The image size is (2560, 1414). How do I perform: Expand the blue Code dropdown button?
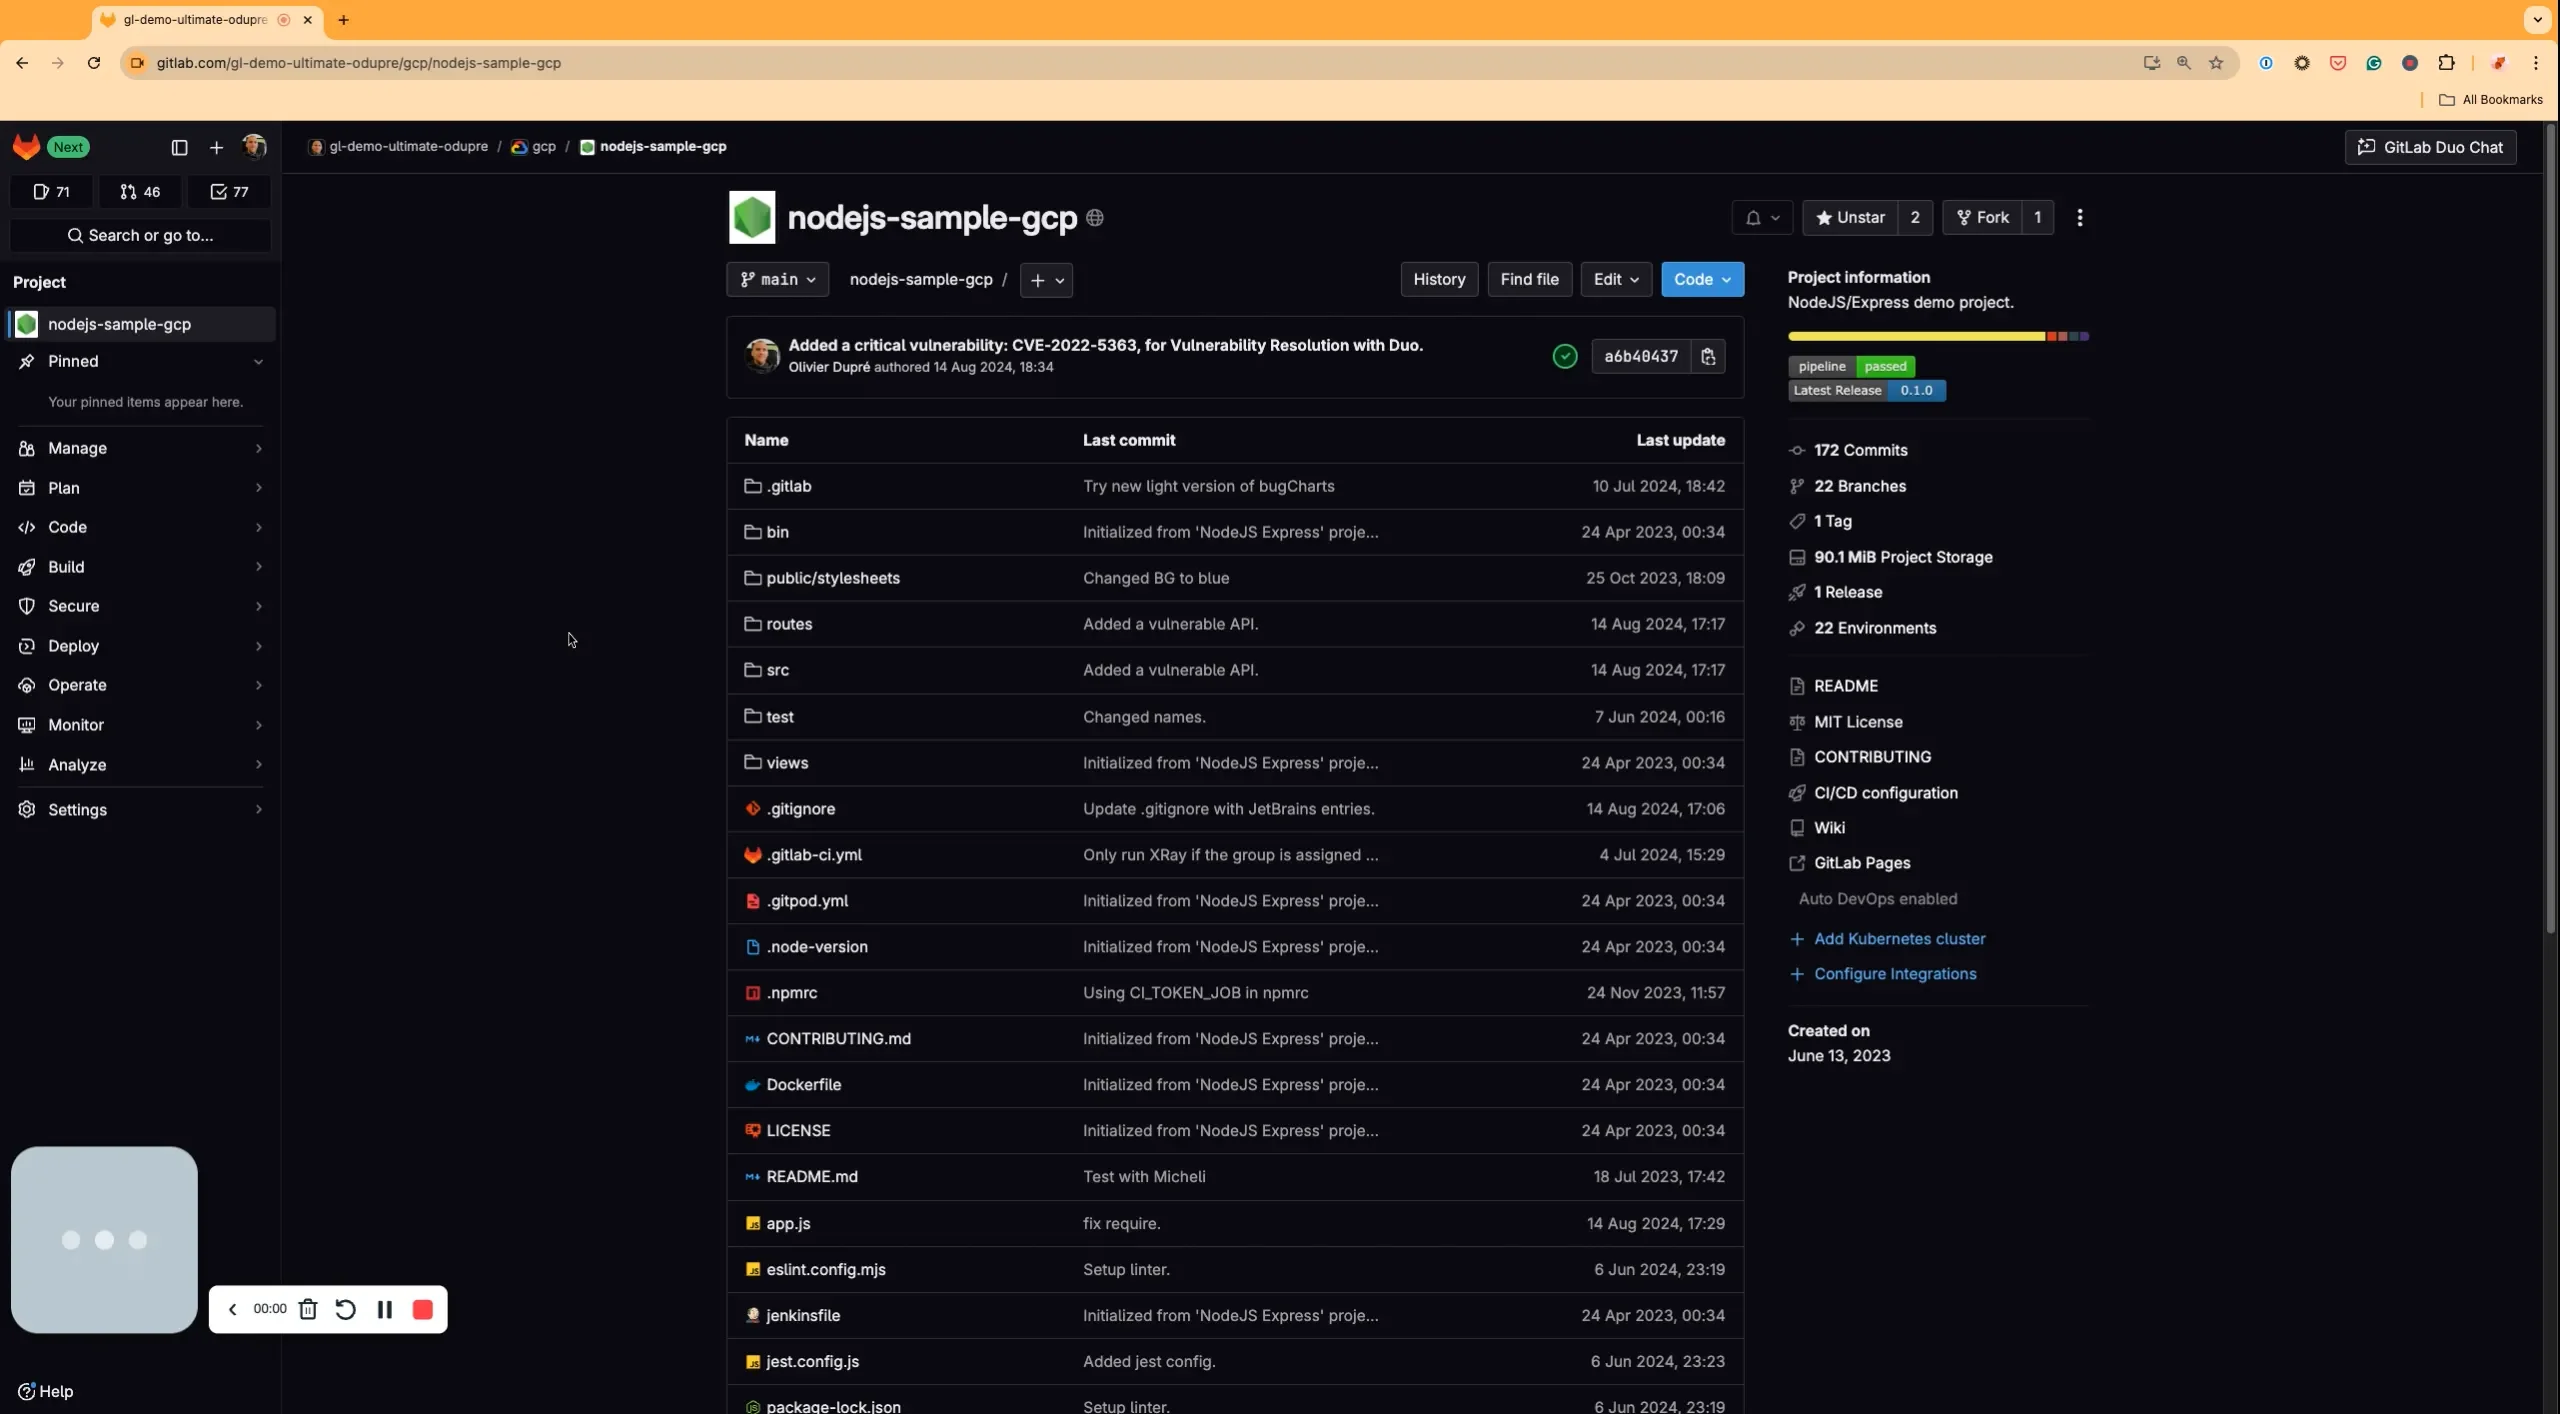pos(1702,279)
